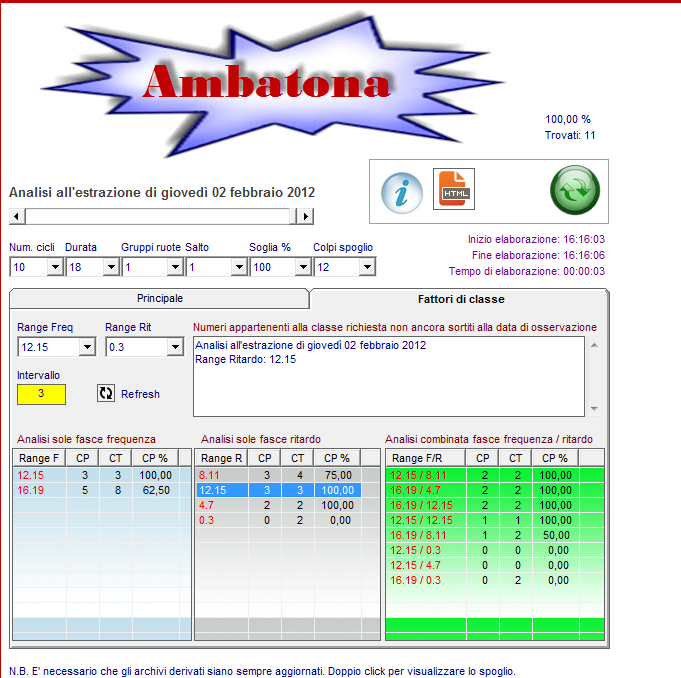Click CT header in the ritardo table
Image resolution: width=681 pixels, height=678 pixels.
tap(298, 458)
